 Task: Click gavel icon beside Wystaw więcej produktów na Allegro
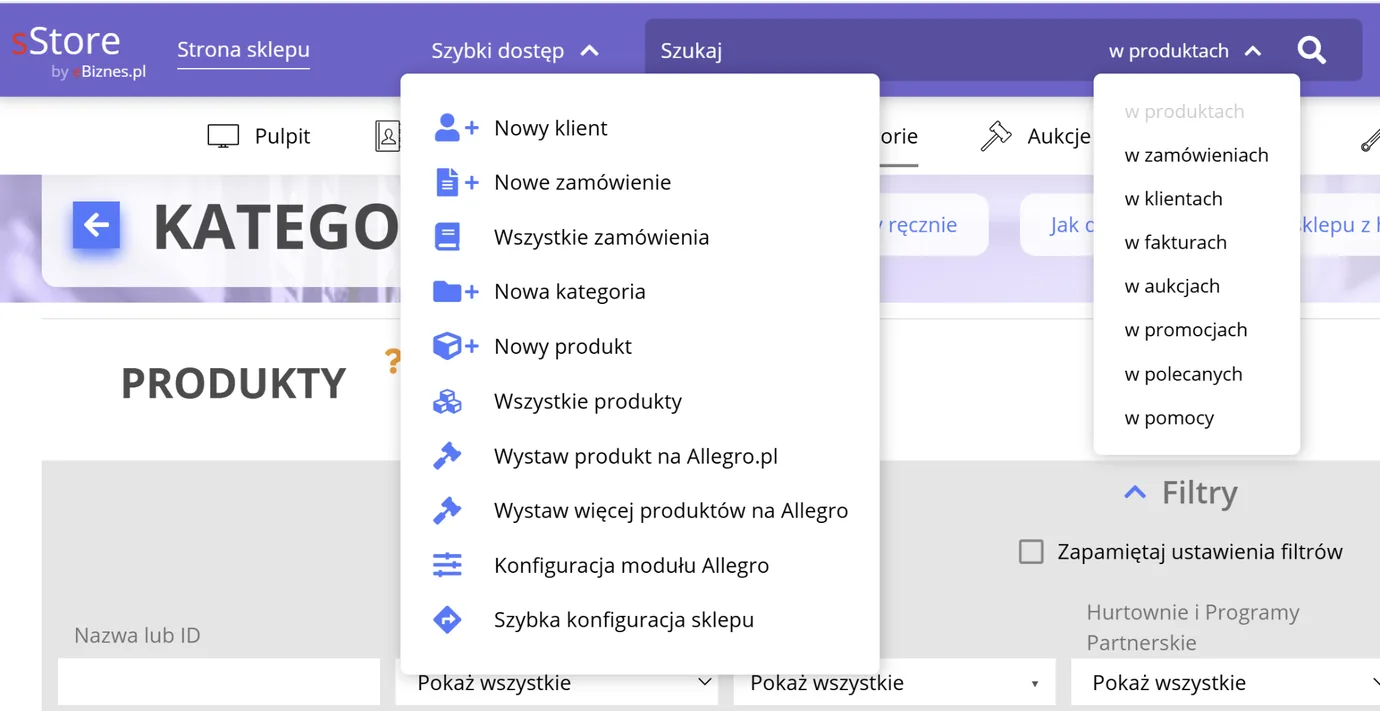point(447,510)
